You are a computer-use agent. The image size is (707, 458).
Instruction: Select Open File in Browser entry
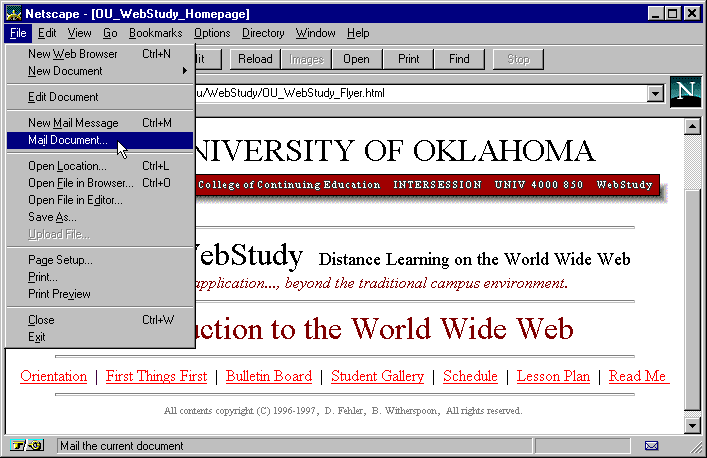100,183
